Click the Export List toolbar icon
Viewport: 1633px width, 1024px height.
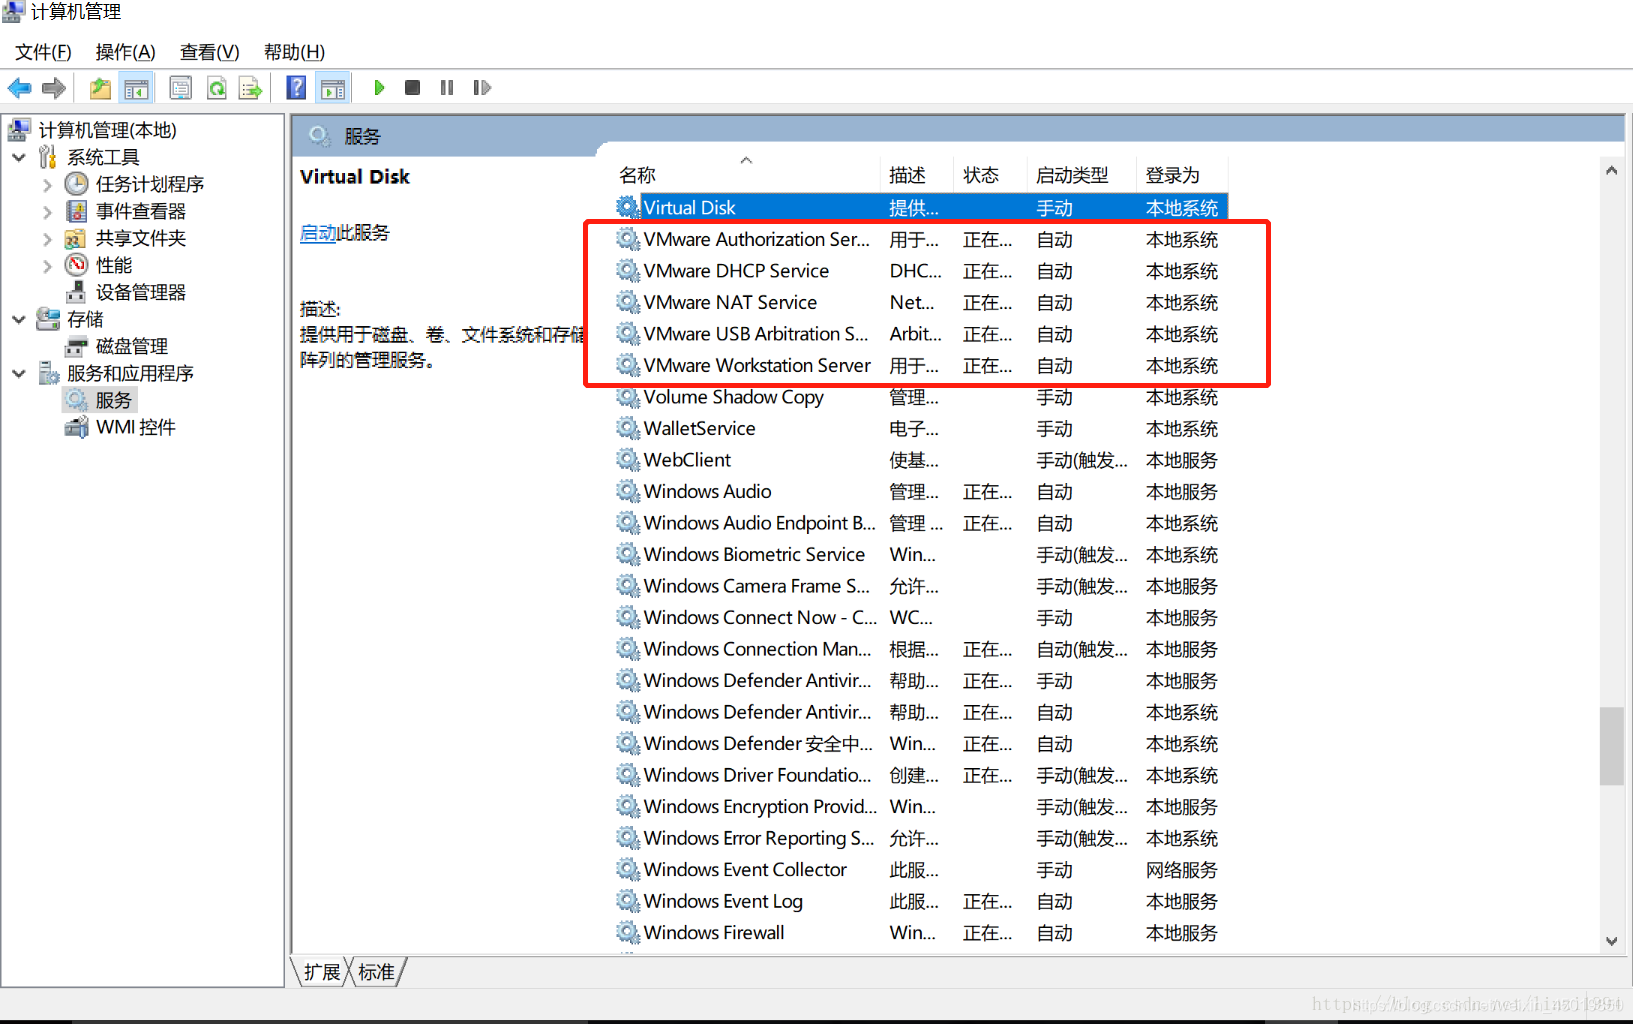tap(250, 88)
